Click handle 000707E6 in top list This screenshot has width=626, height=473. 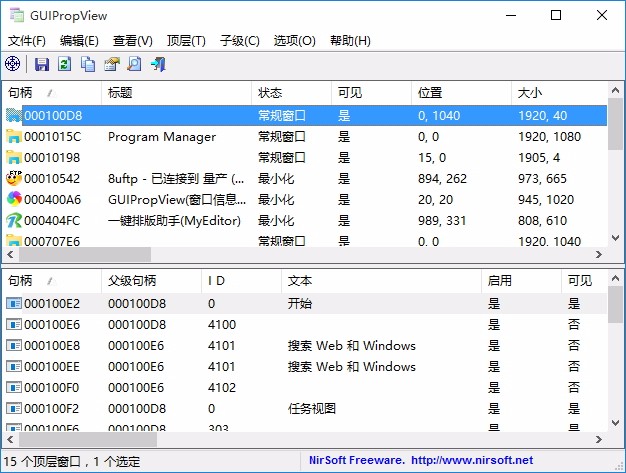click(x=52, y=241)
